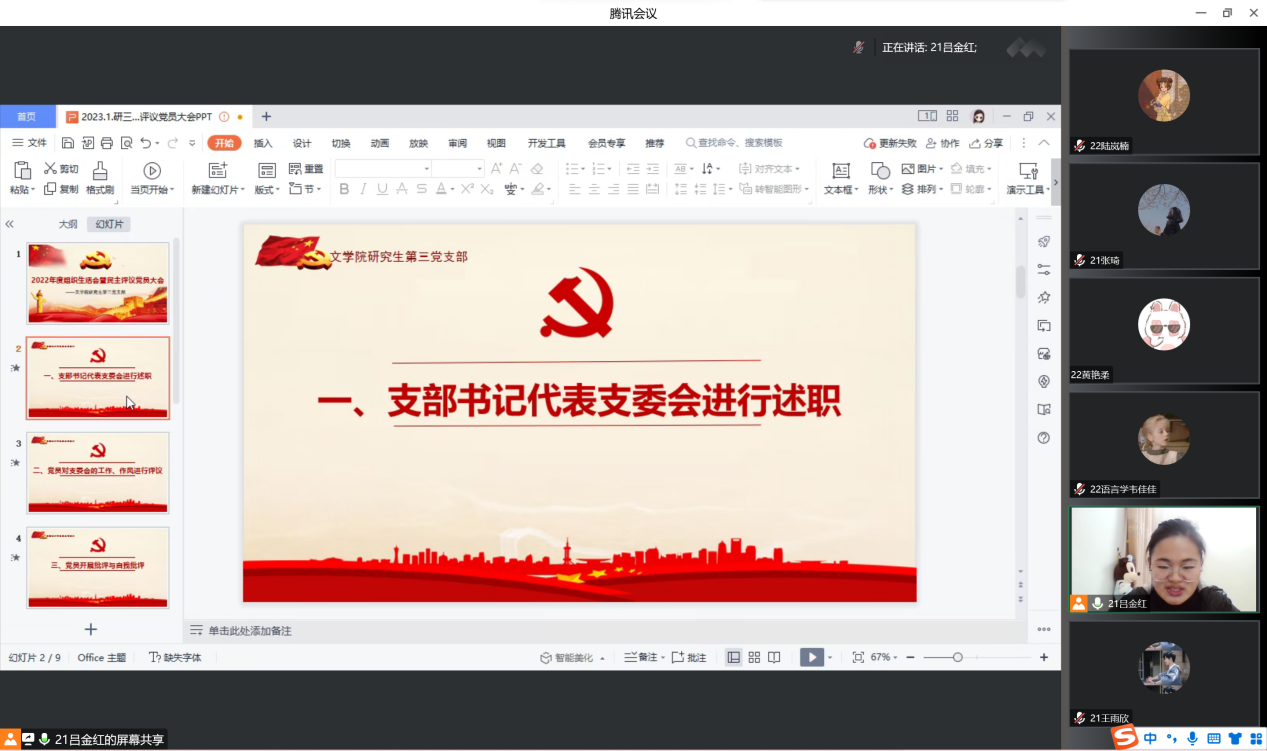Click the Shapes (形状) icon
This screenshot has height=751, width=1267.
coord(879,171)
